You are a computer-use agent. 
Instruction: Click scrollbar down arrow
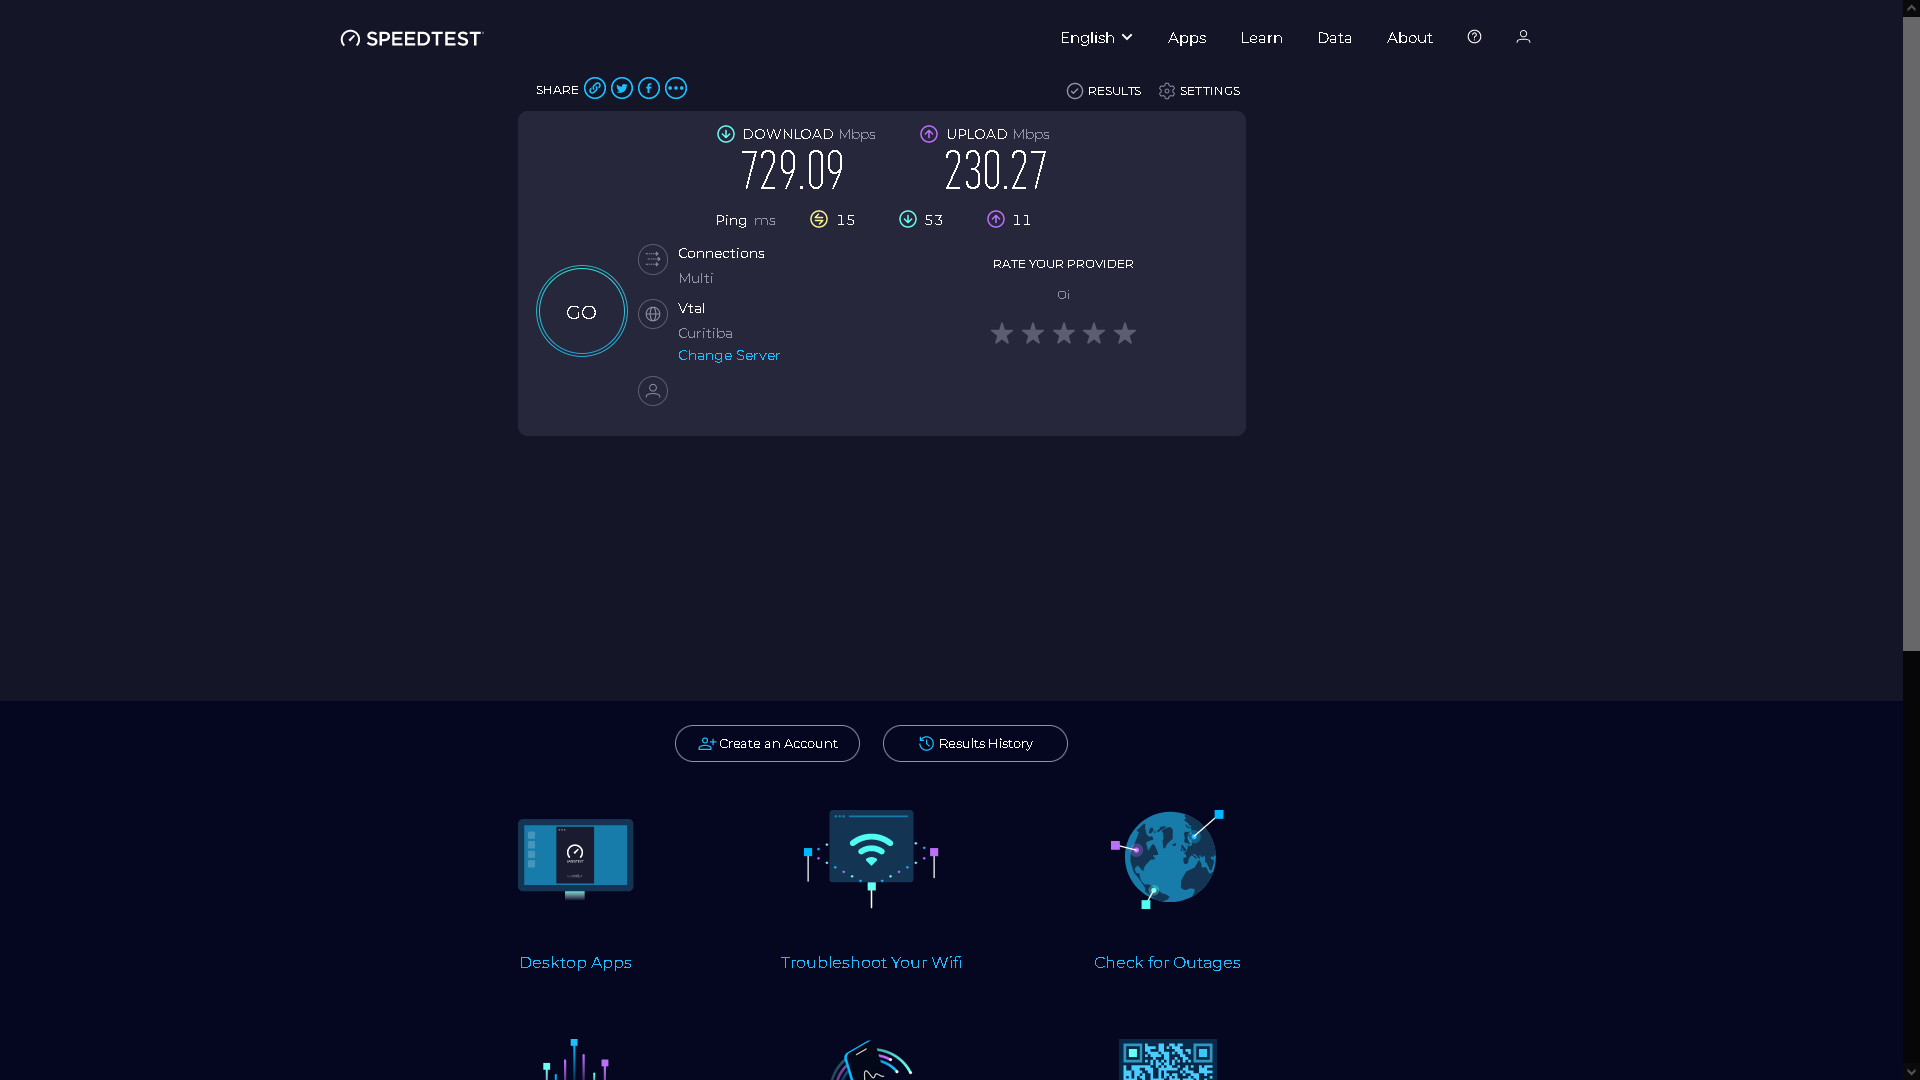pos(1911,1072)
